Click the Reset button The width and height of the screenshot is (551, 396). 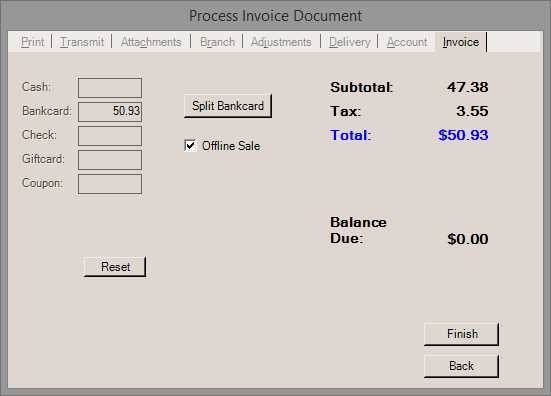coord(115,267)
